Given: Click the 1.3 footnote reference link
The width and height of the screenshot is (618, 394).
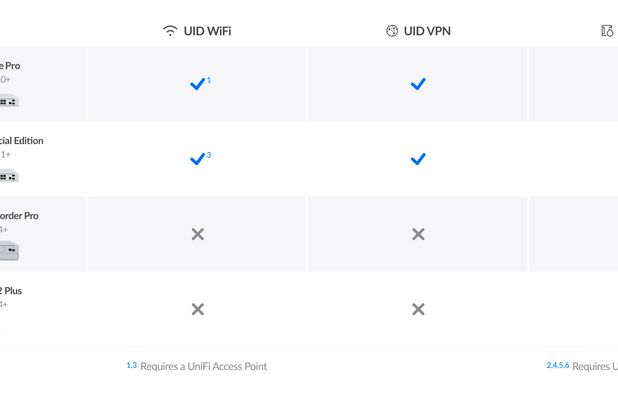Looking at the screenshot, I should tap(132, 365).
